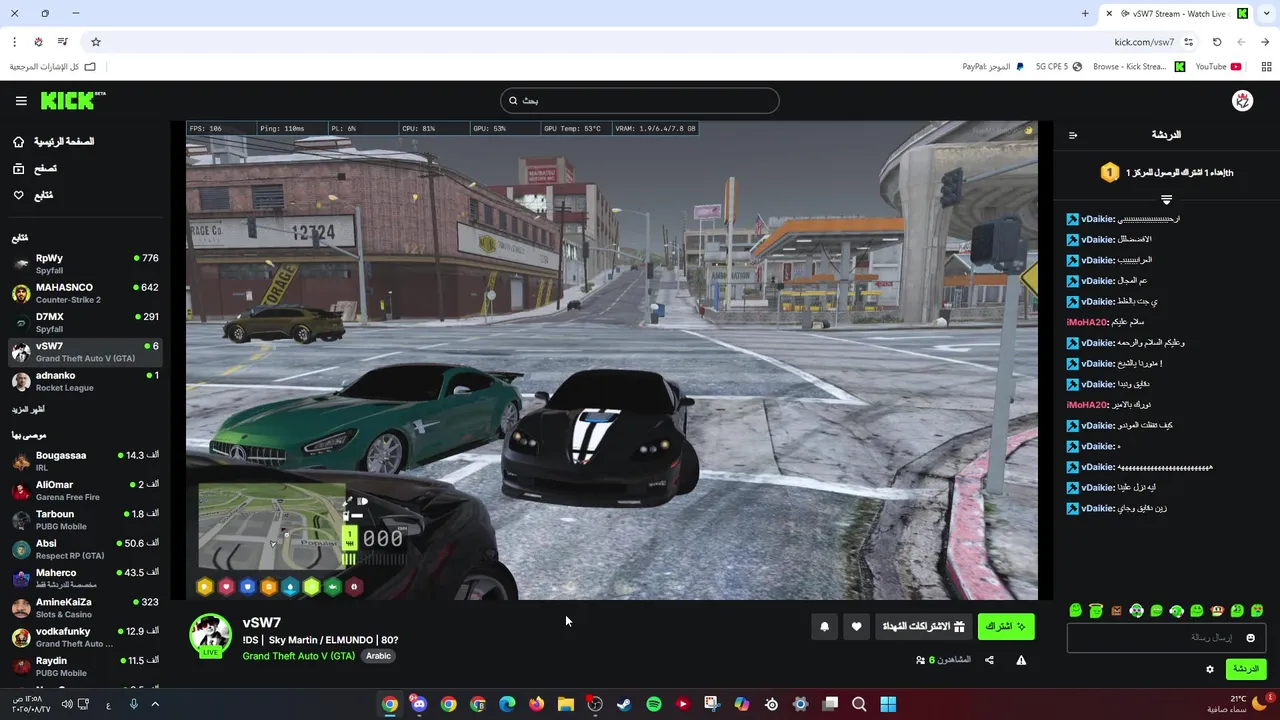Viewport: 1280px width, 720px height.
Task: Expand the pinned gift leaderboard chevron
Action: tap(1166, 200)
